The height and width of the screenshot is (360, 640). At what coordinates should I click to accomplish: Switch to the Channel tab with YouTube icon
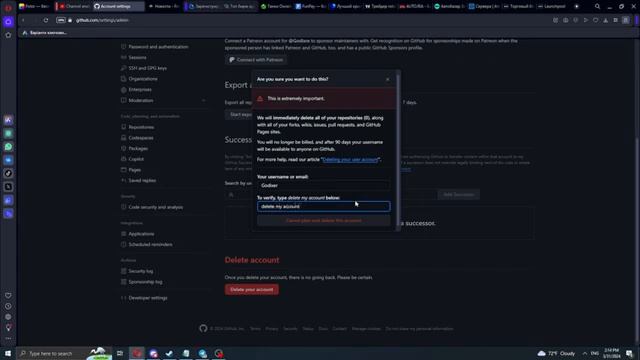point(73,6)
